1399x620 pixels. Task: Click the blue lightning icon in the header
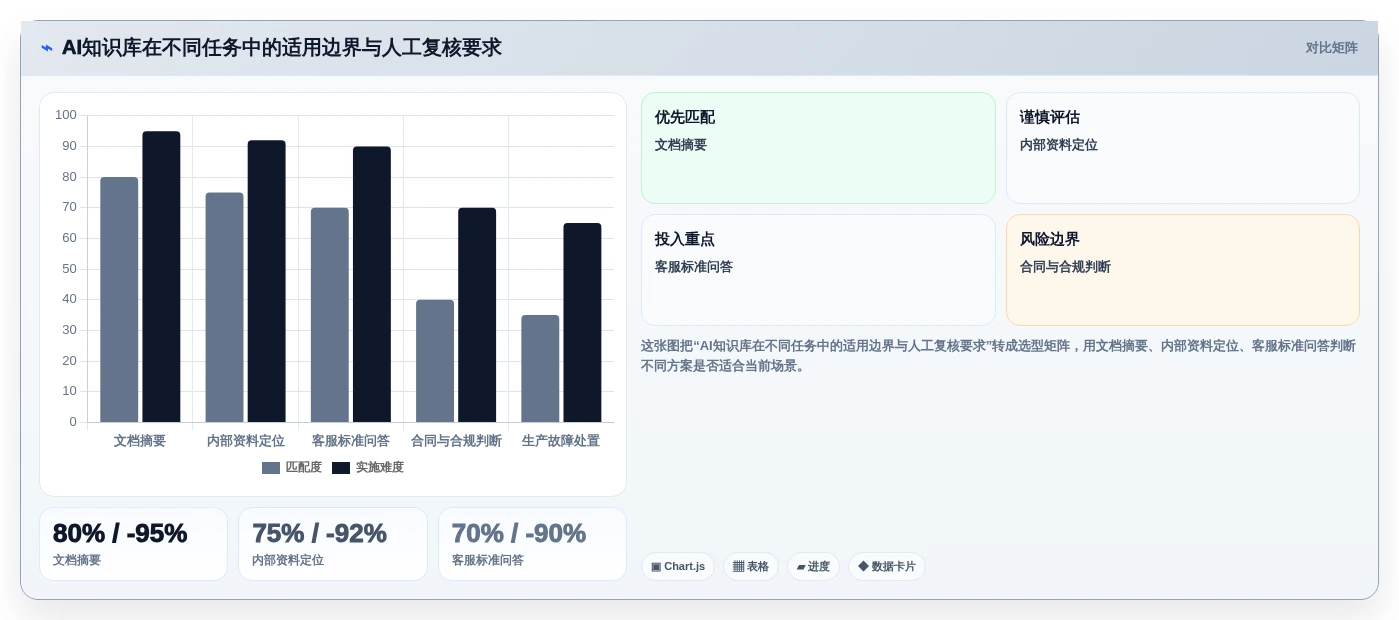click(47, 48)
